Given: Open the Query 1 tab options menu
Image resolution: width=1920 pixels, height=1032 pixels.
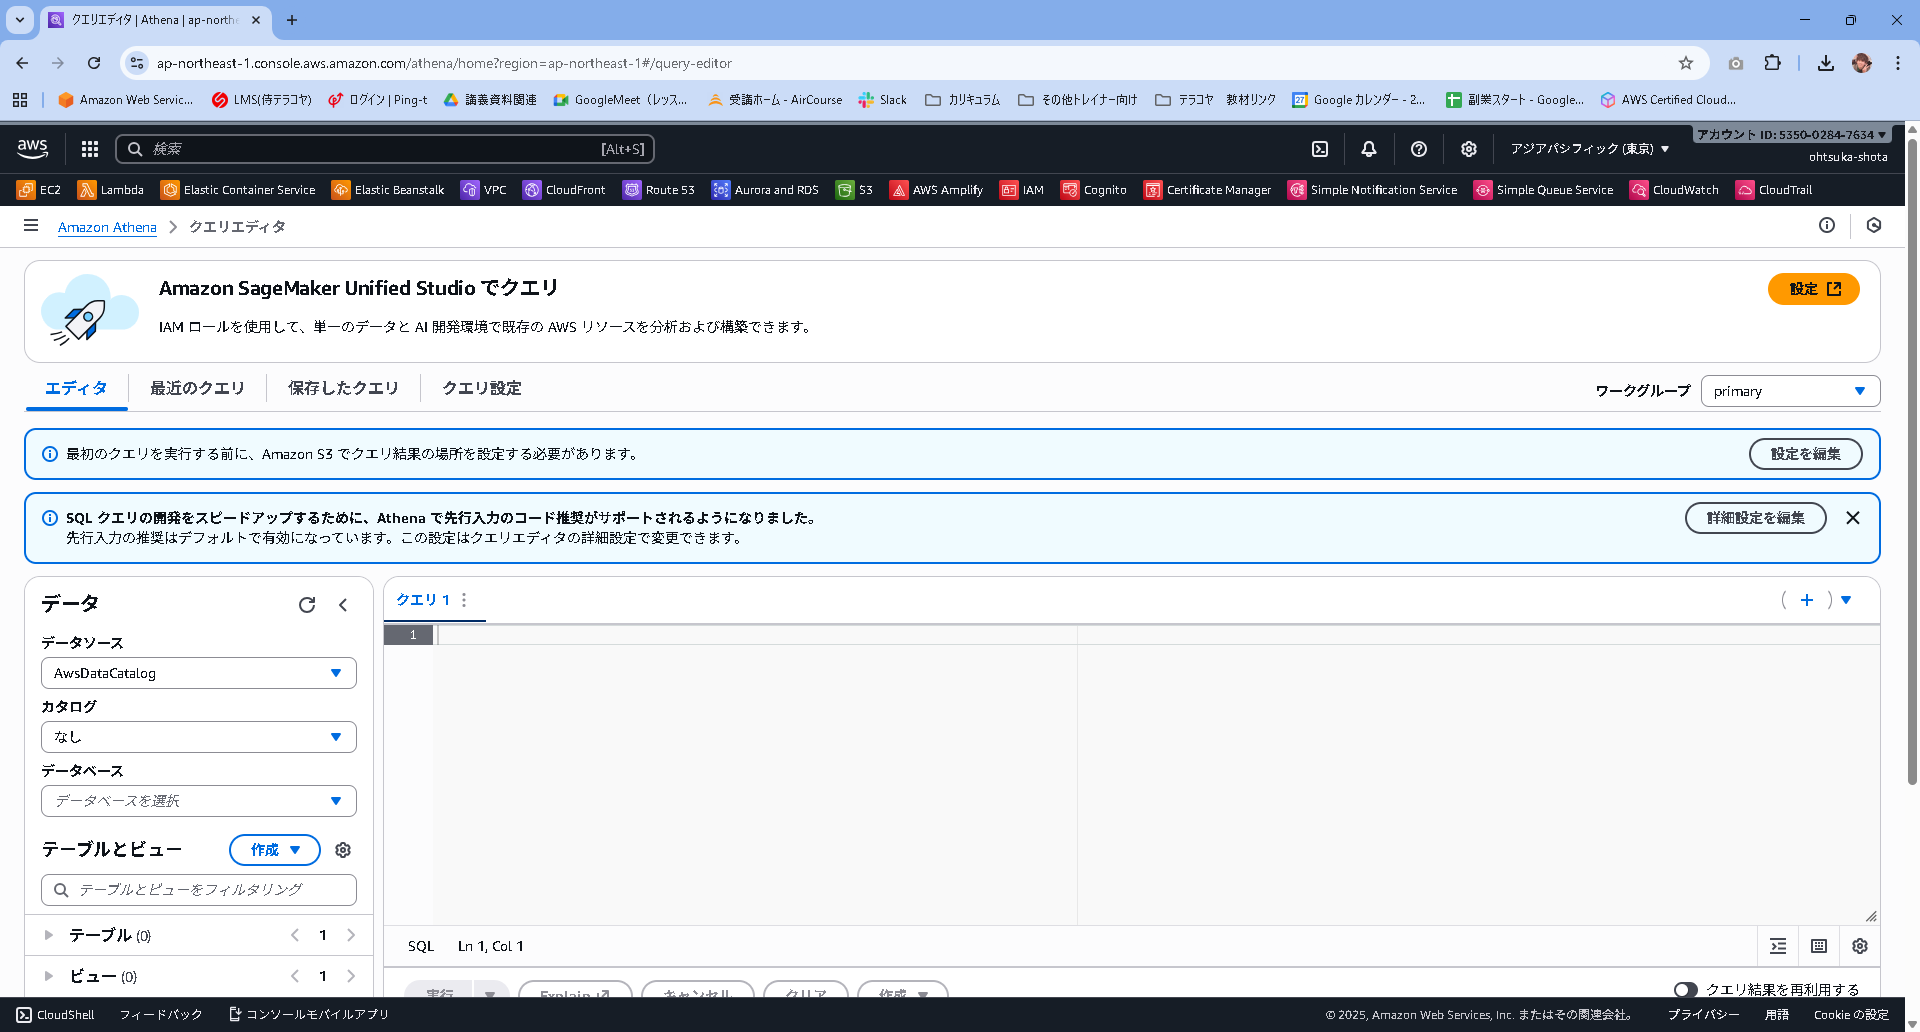Looking at the screenshot, I should [x=464, y=600].
